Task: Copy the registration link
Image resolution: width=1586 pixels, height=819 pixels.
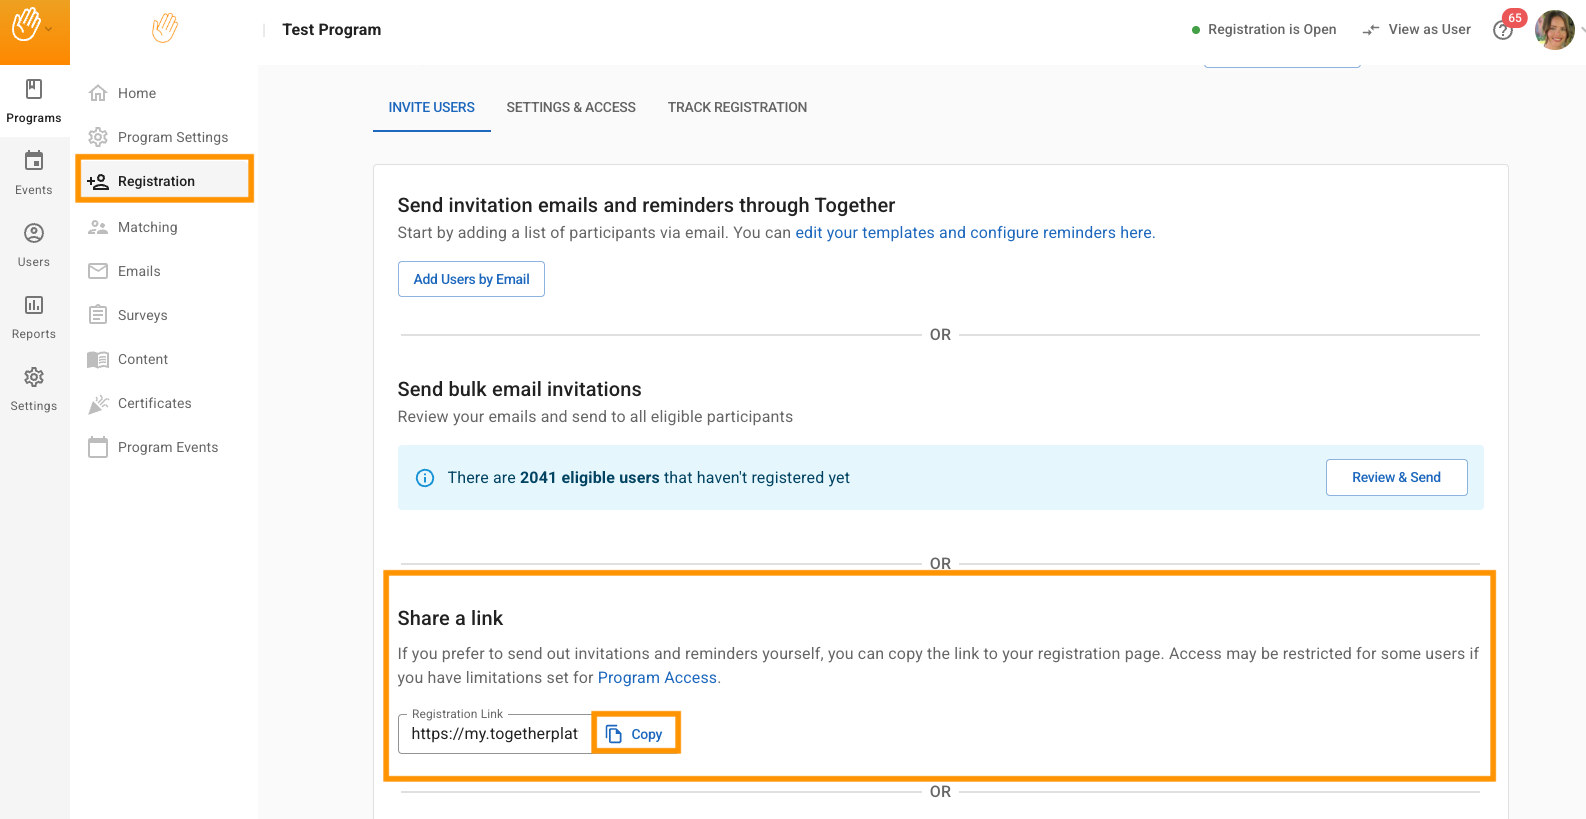Action: 636,734
